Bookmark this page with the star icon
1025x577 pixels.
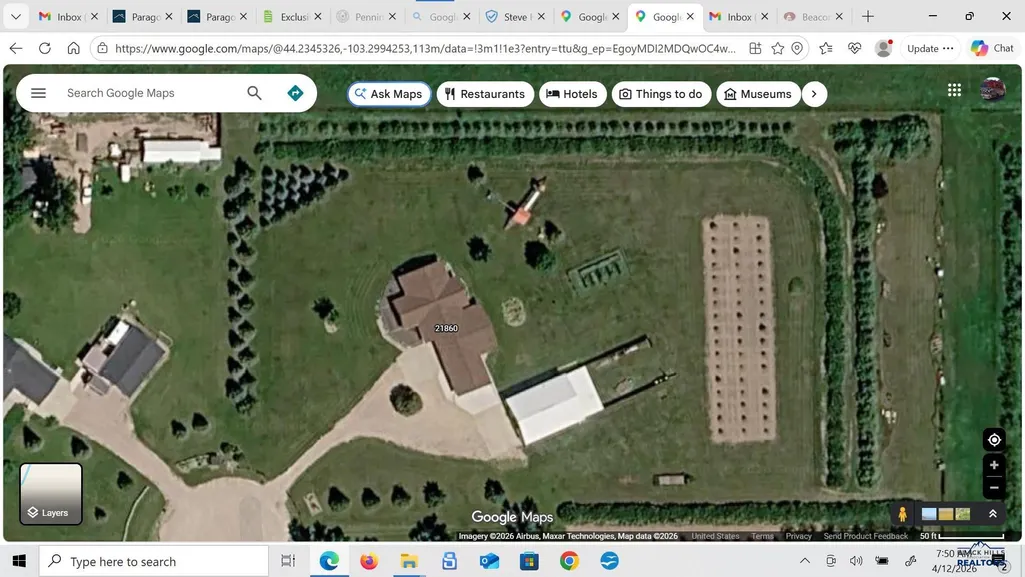coord(777,48)
